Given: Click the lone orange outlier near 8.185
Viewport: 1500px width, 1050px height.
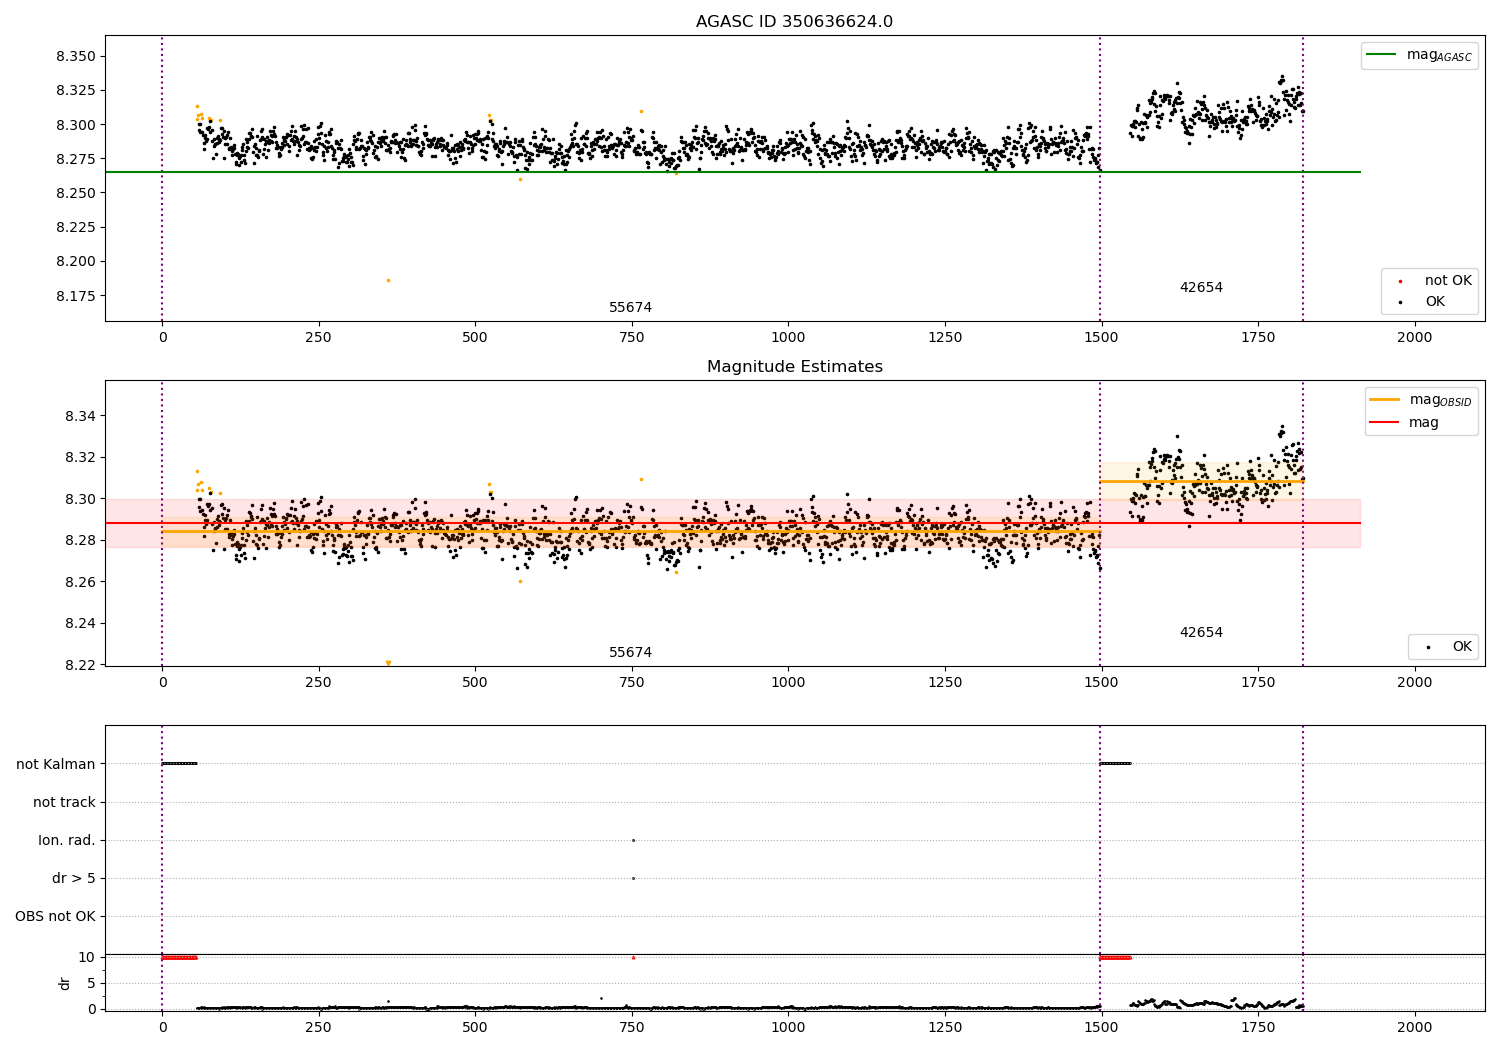Looking at the screenshot, I should tap(389, 280).
